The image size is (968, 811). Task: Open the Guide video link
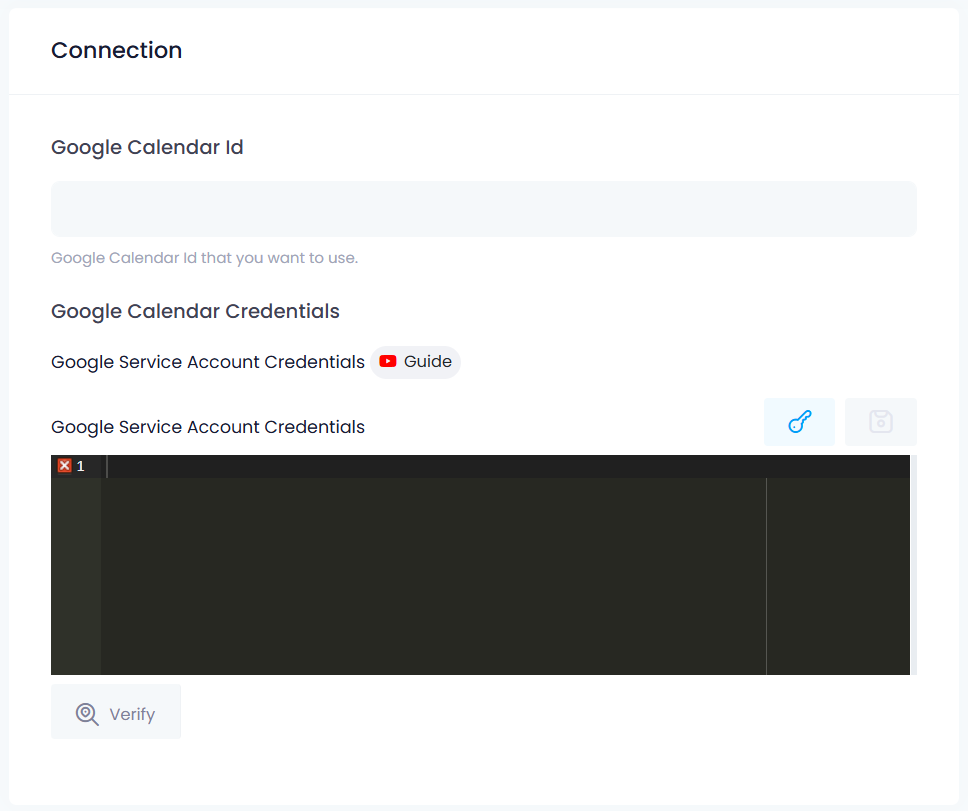[416, 362]
